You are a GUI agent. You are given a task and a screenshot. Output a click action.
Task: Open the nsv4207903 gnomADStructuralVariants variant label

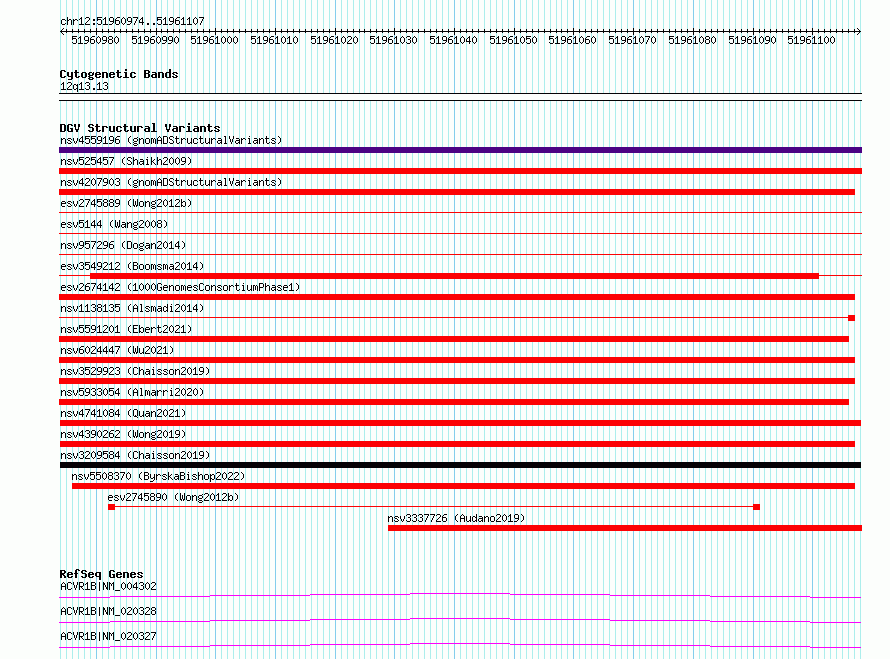[x=171, y=182]
